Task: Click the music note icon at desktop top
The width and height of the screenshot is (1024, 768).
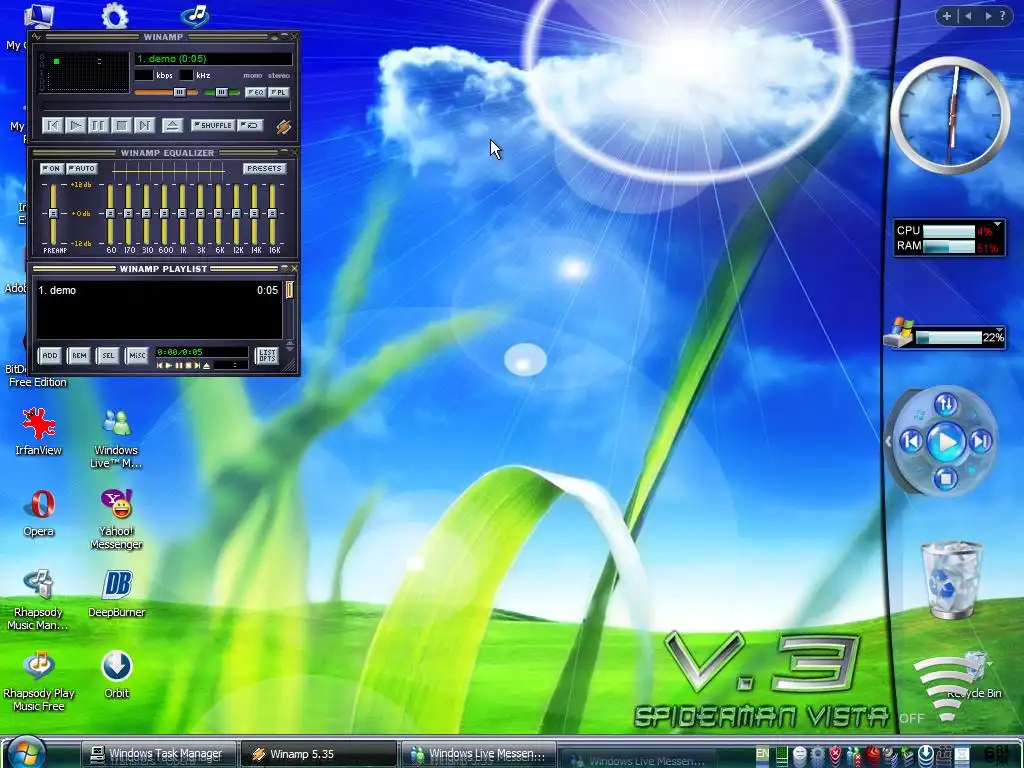Action: tap(195, 14)
